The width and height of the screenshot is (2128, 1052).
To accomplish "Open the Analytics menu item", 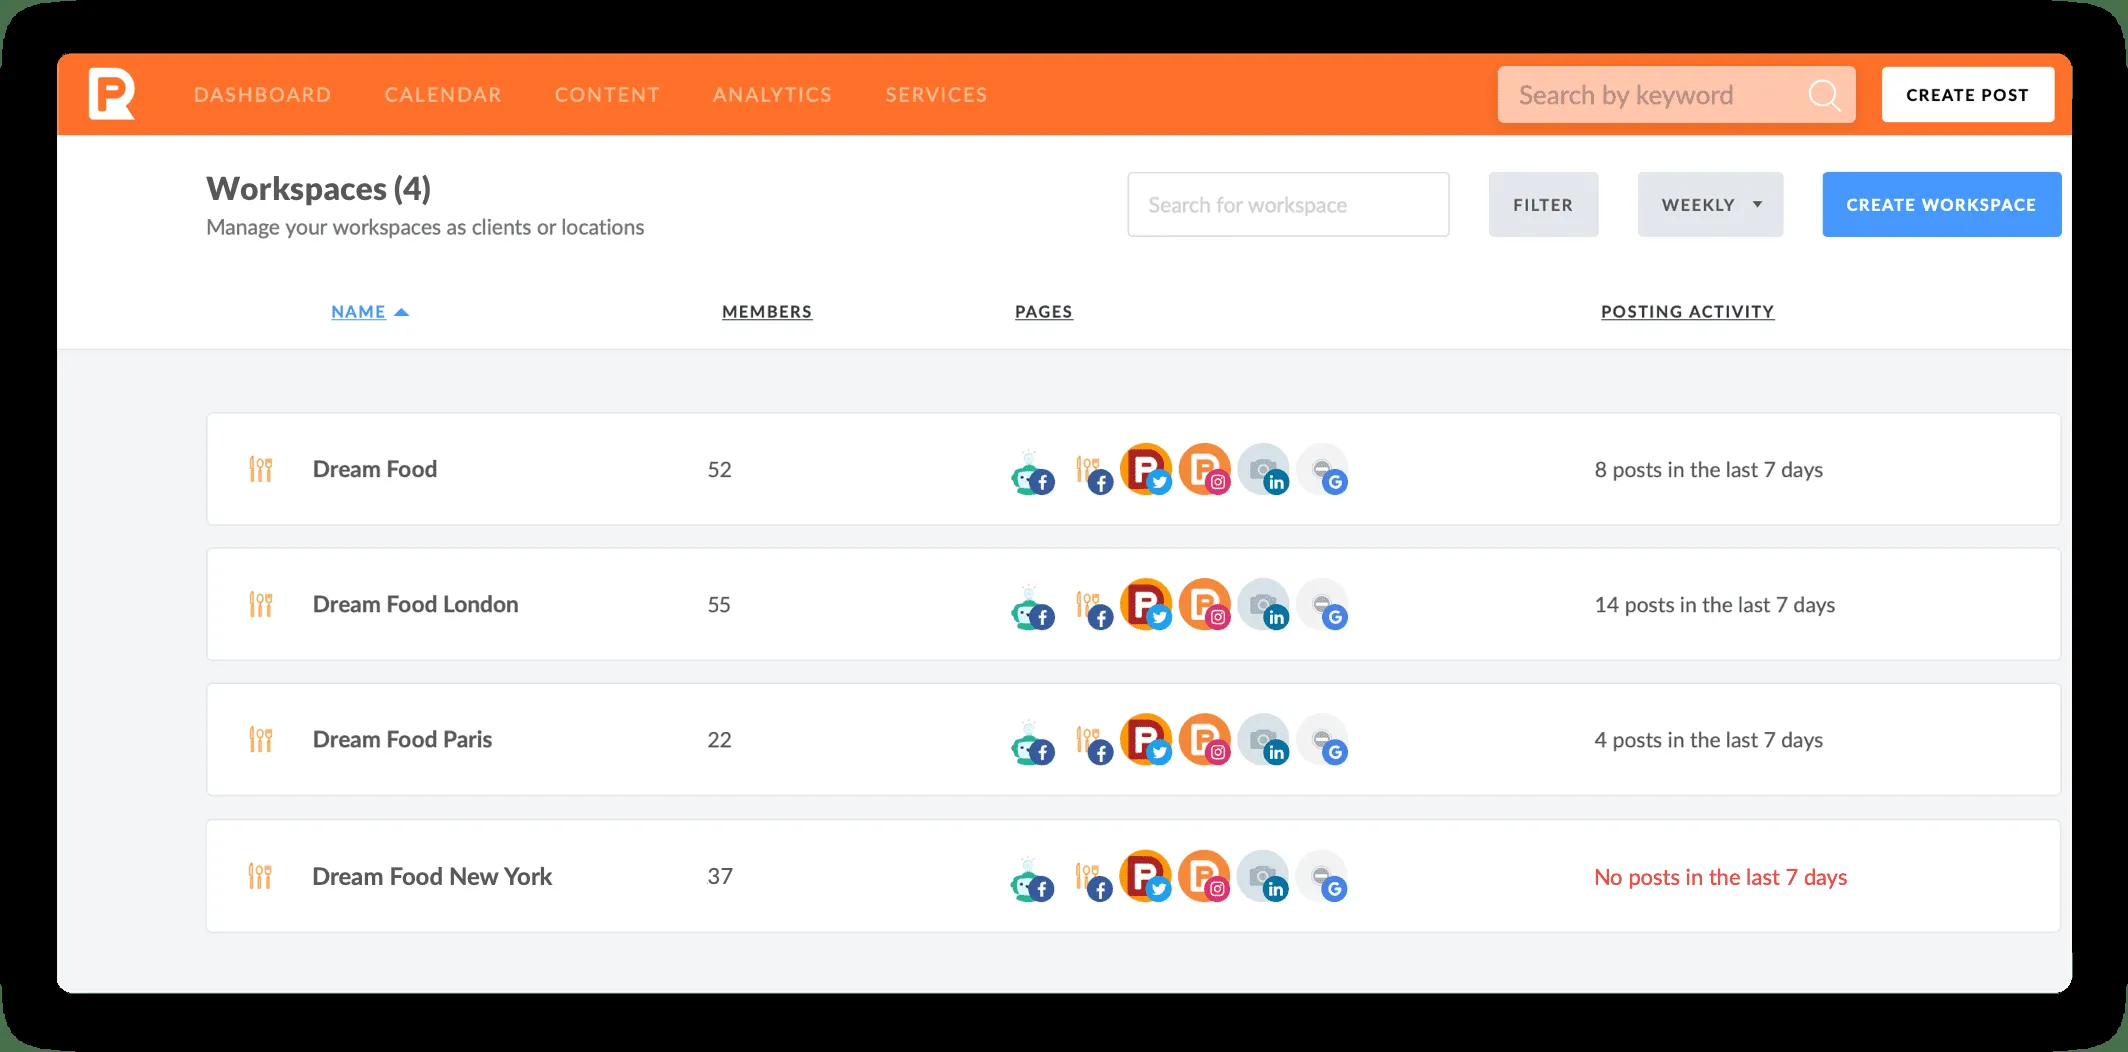I will tap(772, 95).
